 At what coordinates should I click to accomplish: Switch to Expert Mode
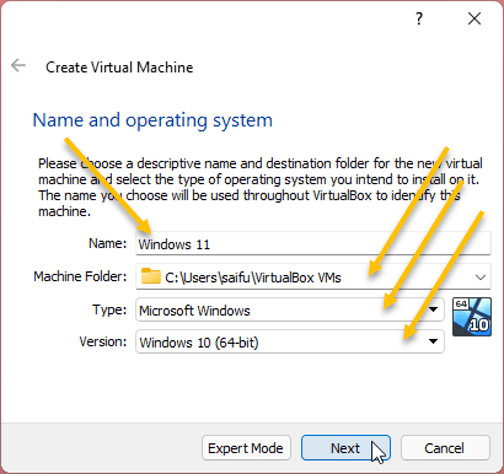coord(246,448)
